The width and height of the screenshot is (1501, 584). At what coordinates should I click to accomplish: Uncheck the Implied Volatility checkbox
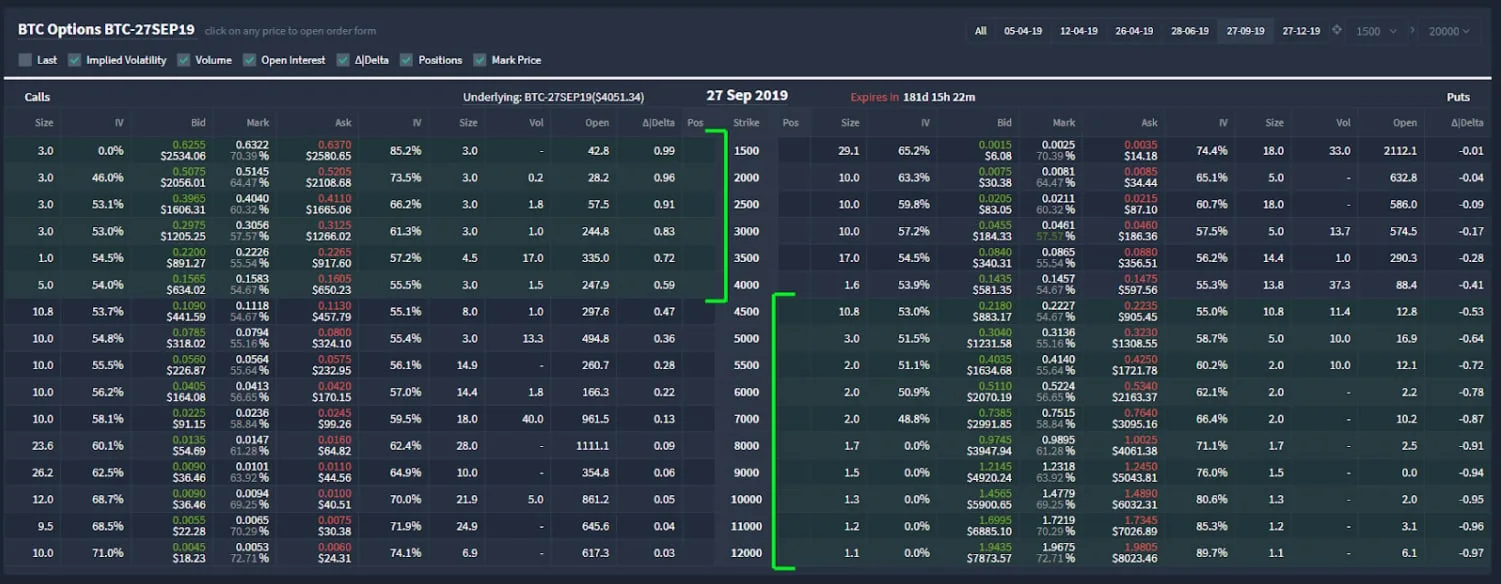tap(75, 60)
